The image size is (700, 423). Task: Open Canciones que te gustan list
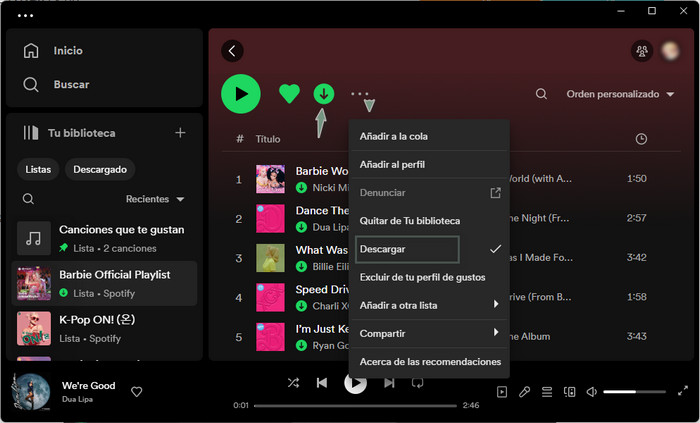pos(104,238)
